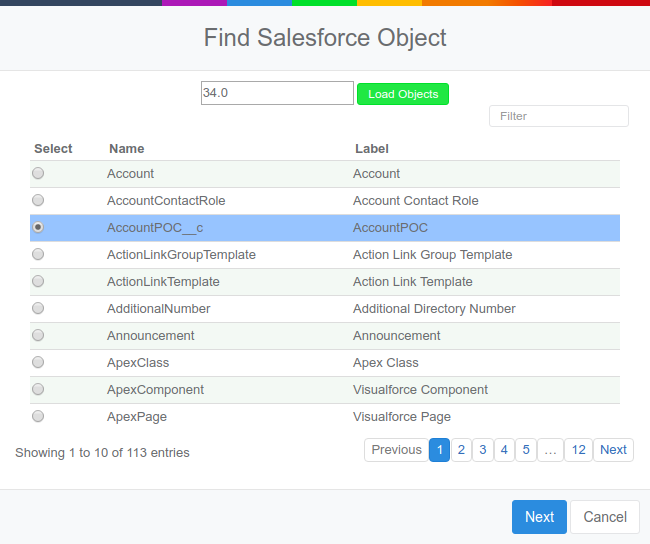Viewport: 650px width, 544px height.
Task: Open pagination page 2
Action: point(461,450)
